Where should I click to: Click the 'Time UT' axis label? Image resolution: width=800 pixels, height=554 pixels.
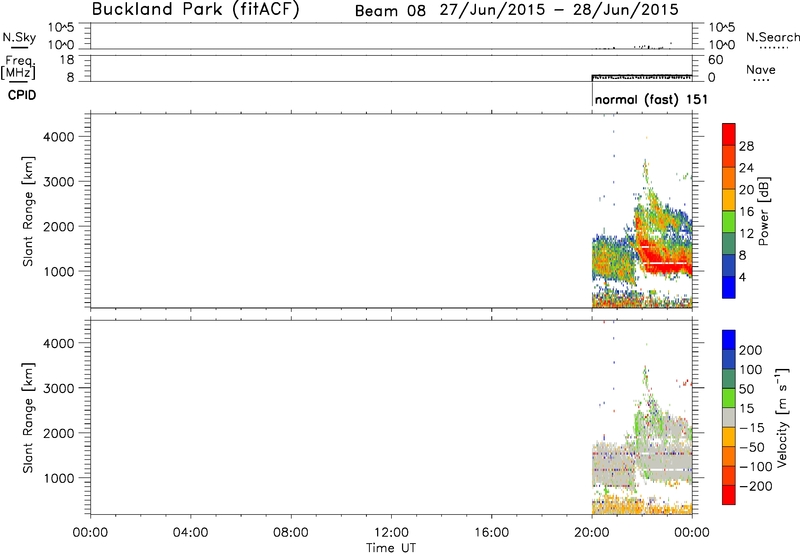click(391, 548)
